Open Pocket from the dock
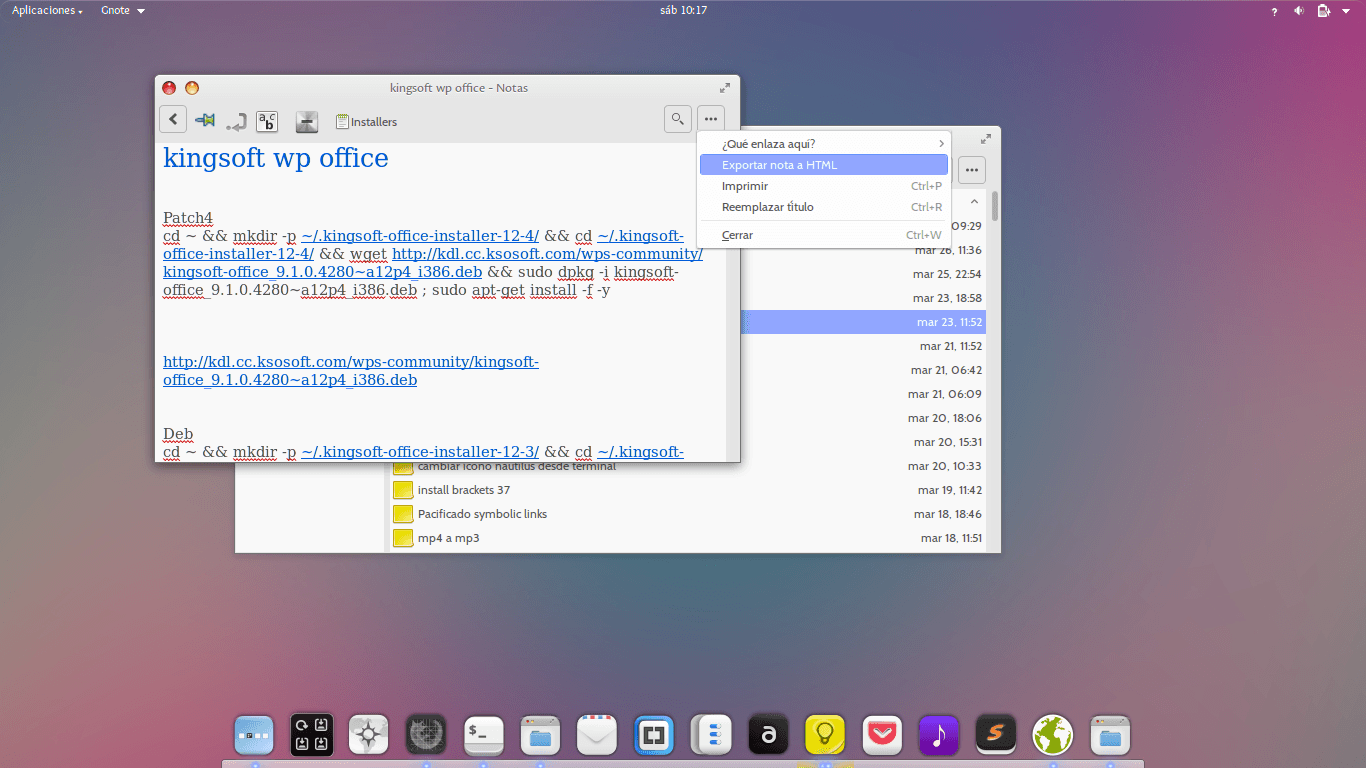Viewport: 1366px width, 768px height. click(x=882, y=735)
